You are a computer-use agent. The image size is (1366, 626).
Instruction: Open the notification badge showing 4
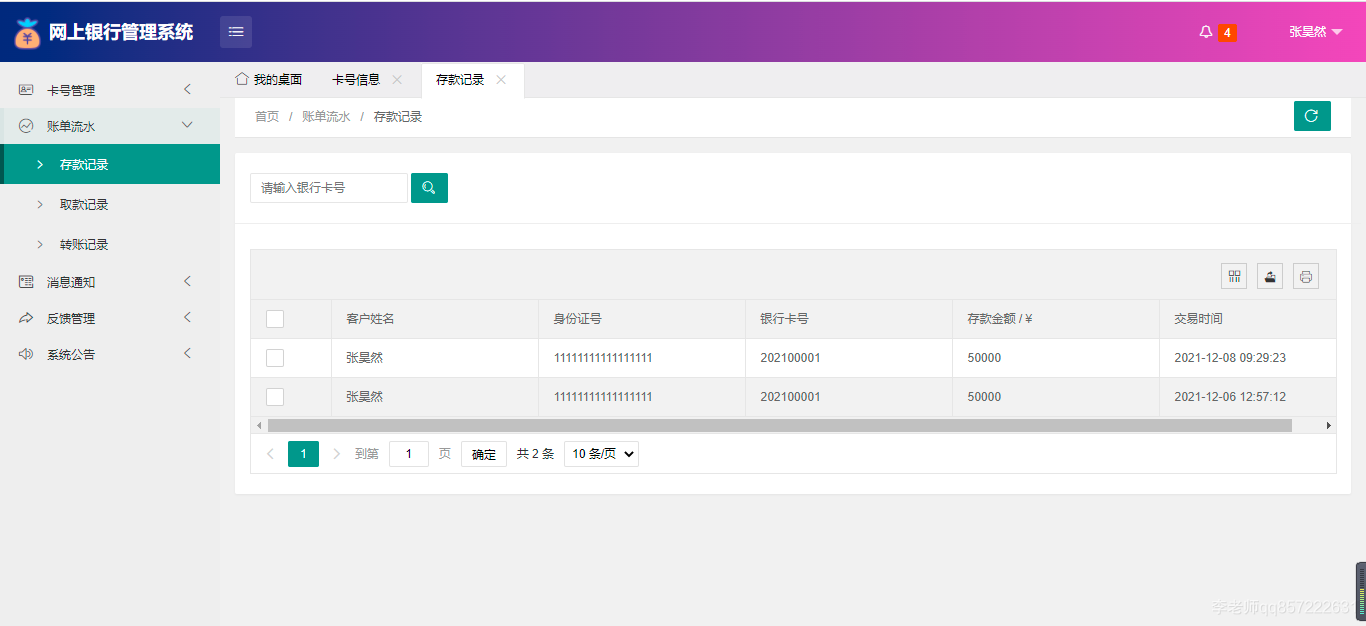(x=1227, y=32)
